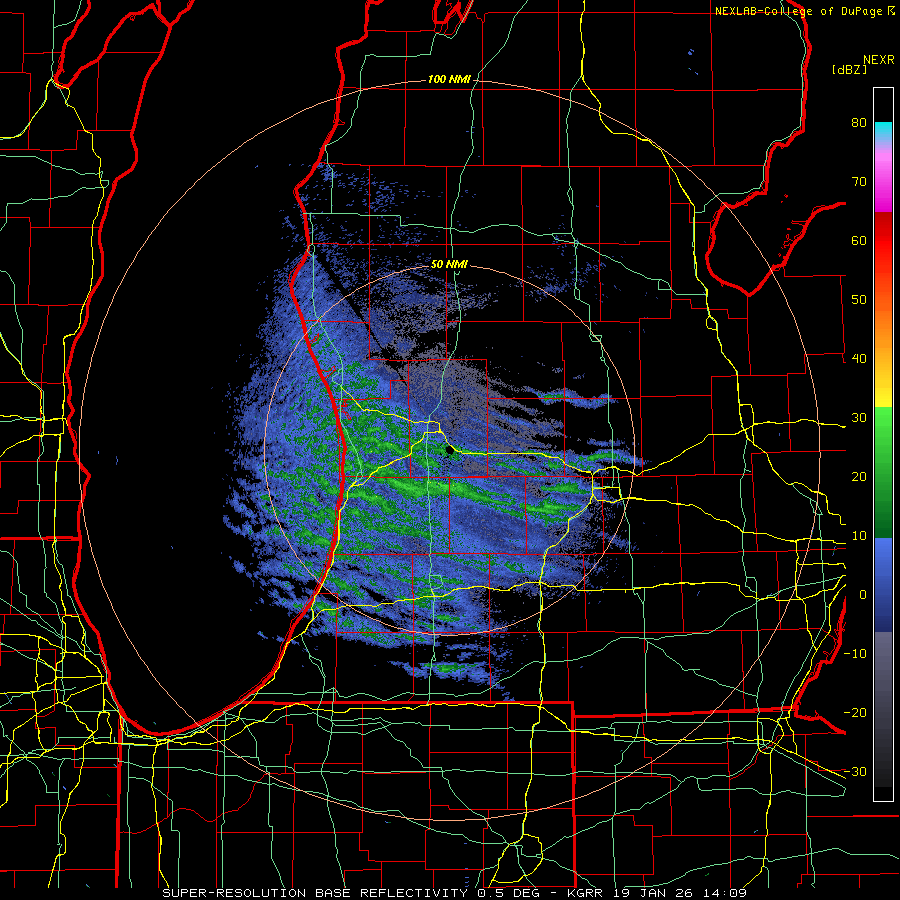This screenshot has width=900, height=900.
Task: Click the 10 value on the dBZ scale
Action: click(859, 536)
